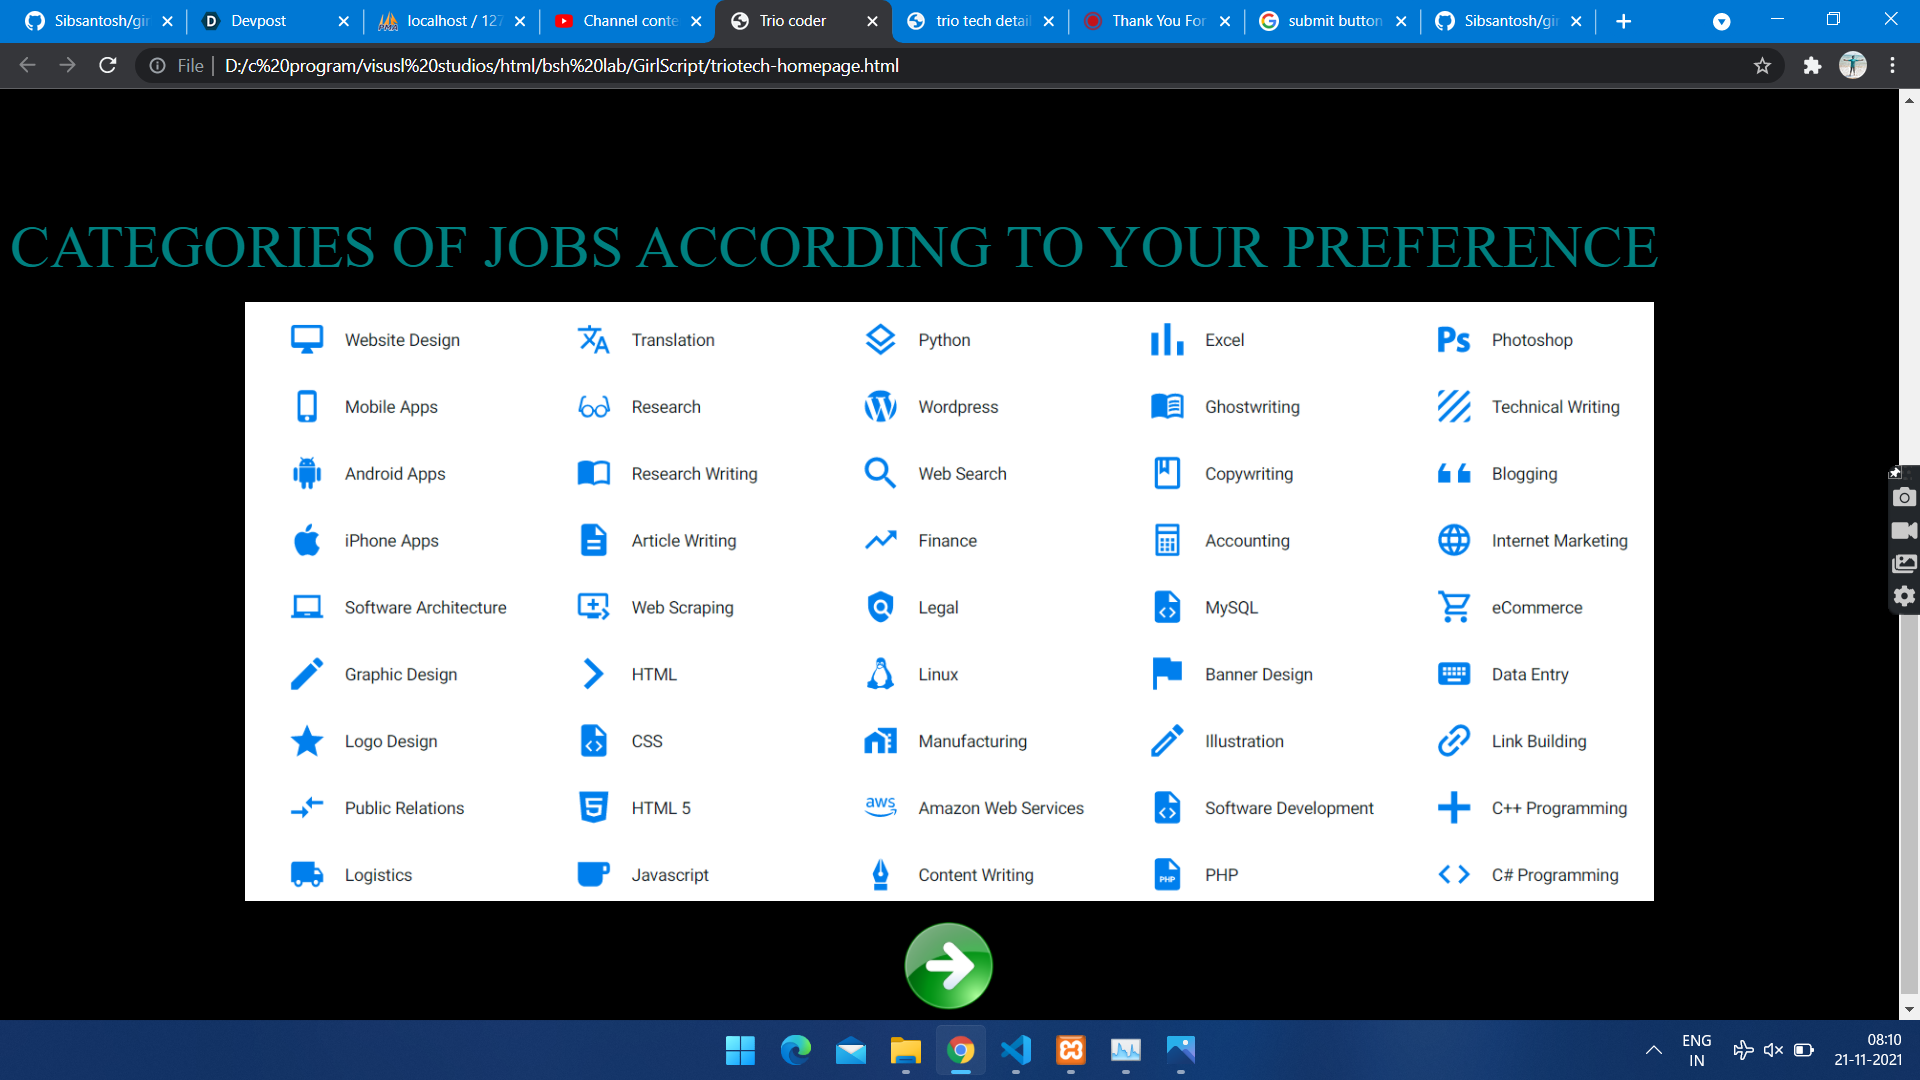Expand the system tray hidden icons chevron

coord(1653,1050)
